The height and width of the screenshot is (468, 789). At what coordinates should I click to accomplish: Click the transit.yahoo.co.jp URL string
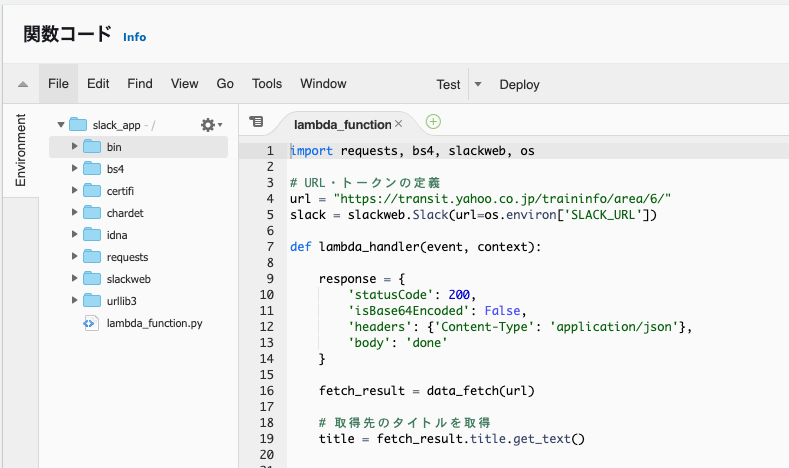(x=502, y=199)
